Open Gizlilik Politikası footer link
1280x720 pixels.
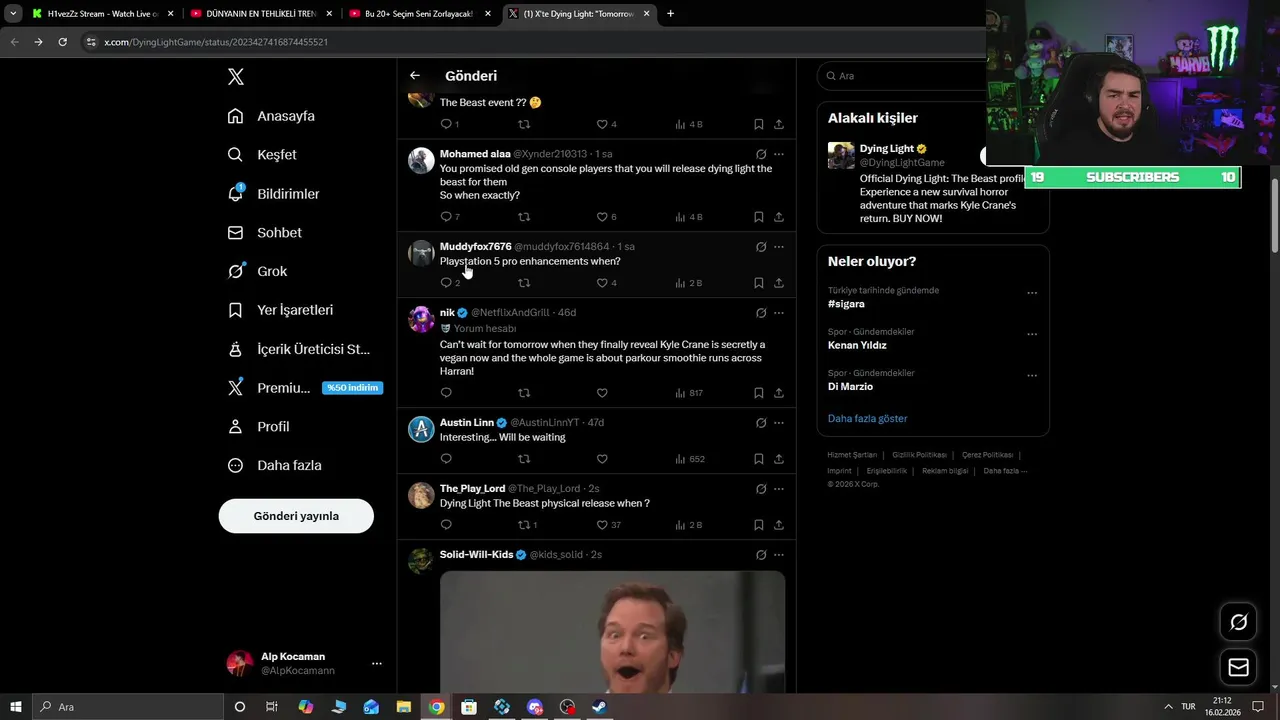[x=918, y=455]
